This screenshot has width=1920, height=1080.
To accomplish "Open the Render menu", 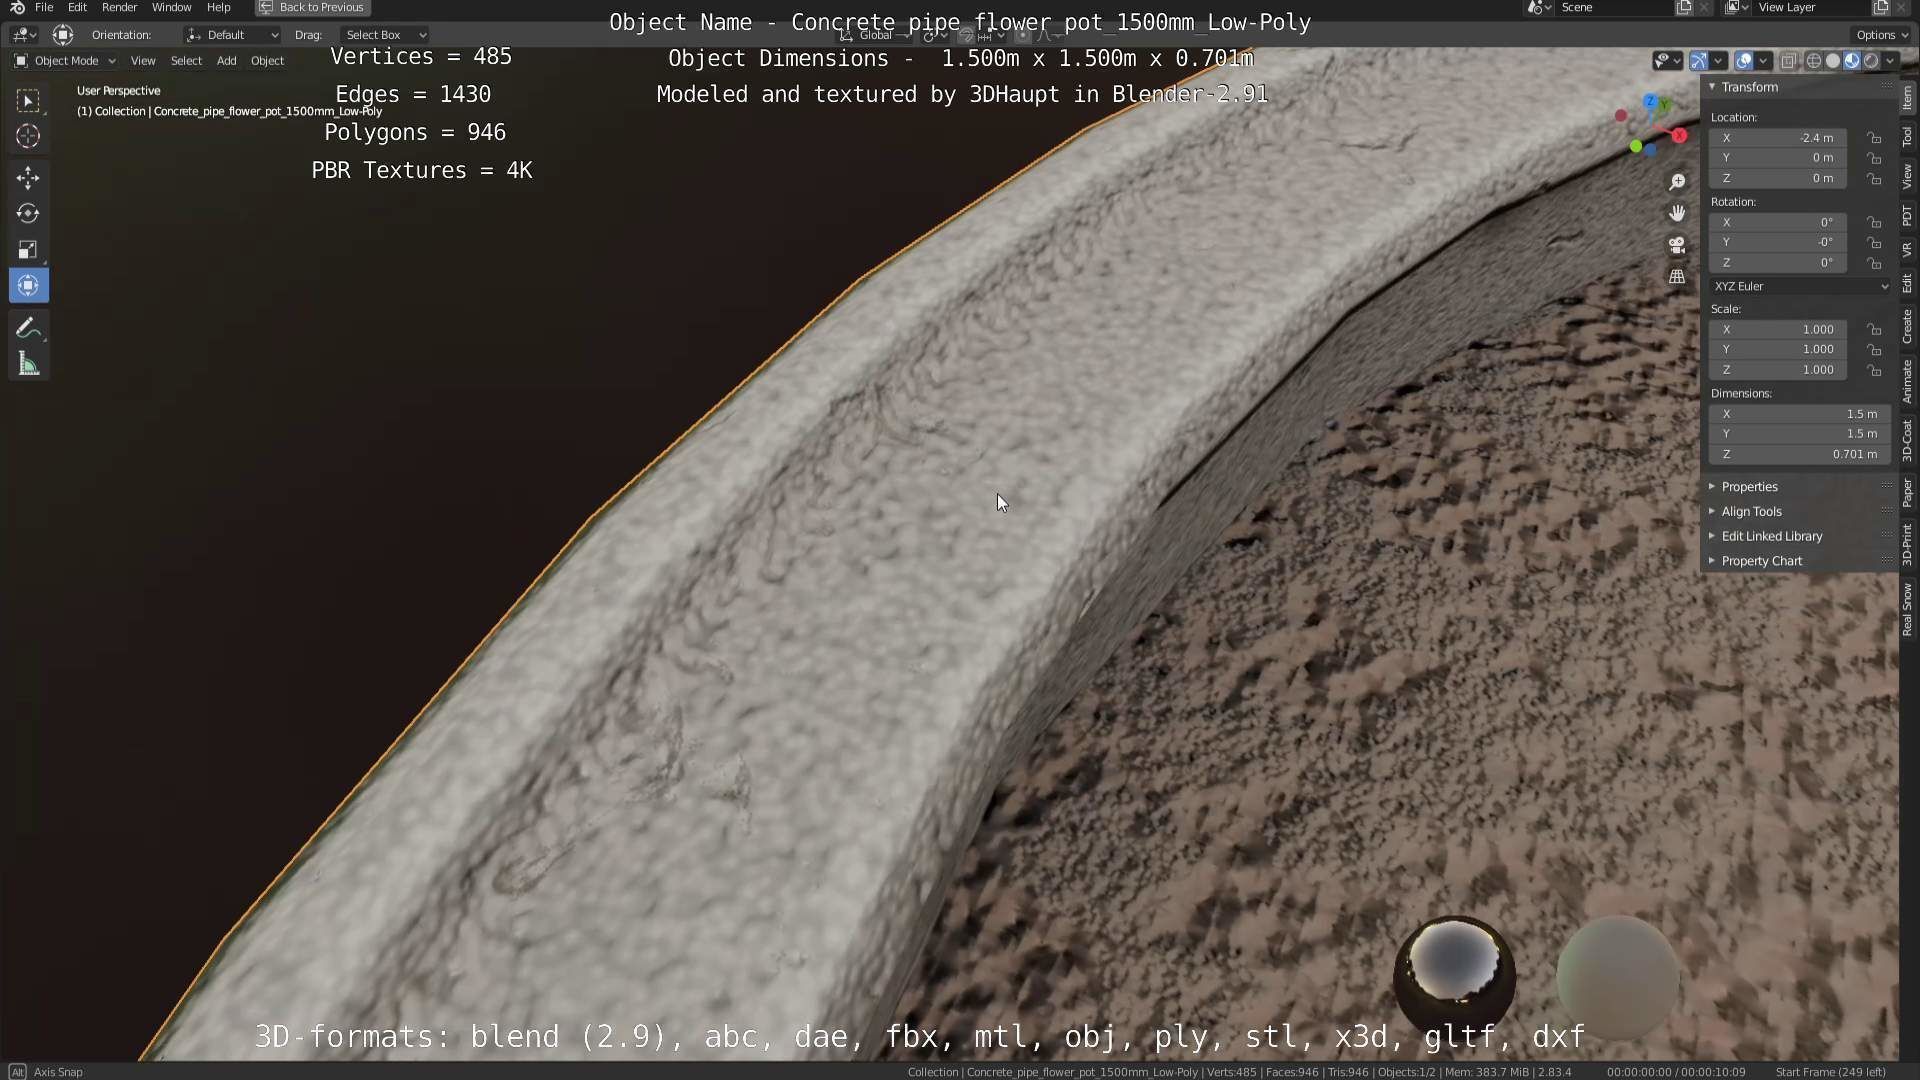I will point(119,7).
